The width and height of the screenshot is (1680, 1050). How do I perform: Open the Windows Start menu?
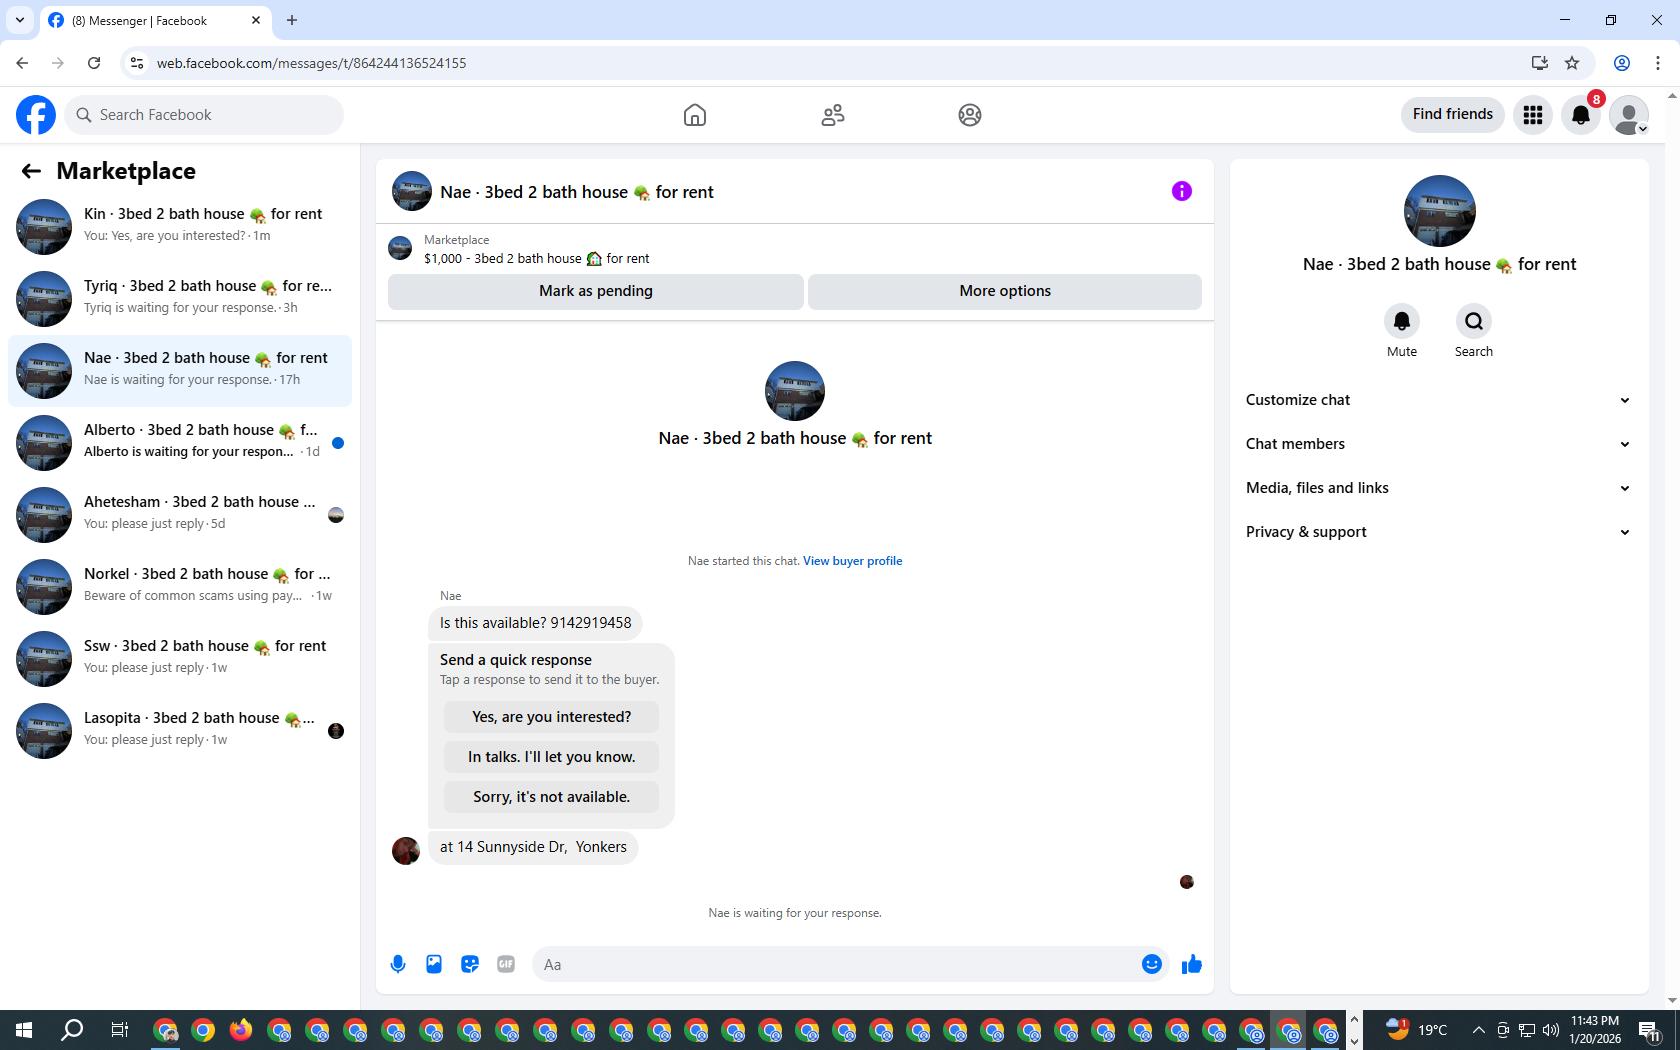[x=24, y=1030]
